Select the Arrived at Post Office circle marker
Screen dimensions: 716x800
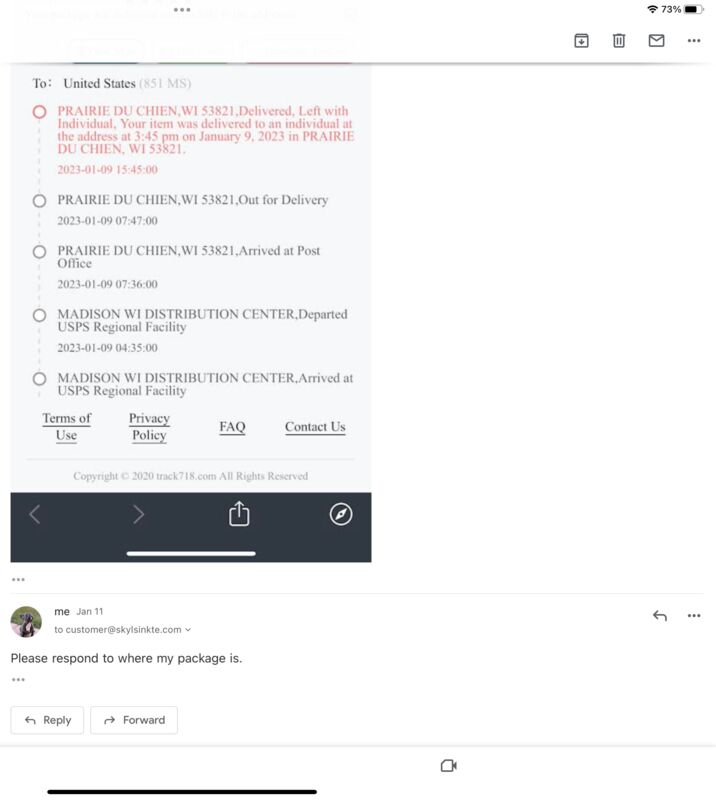[x=39, y=252]
